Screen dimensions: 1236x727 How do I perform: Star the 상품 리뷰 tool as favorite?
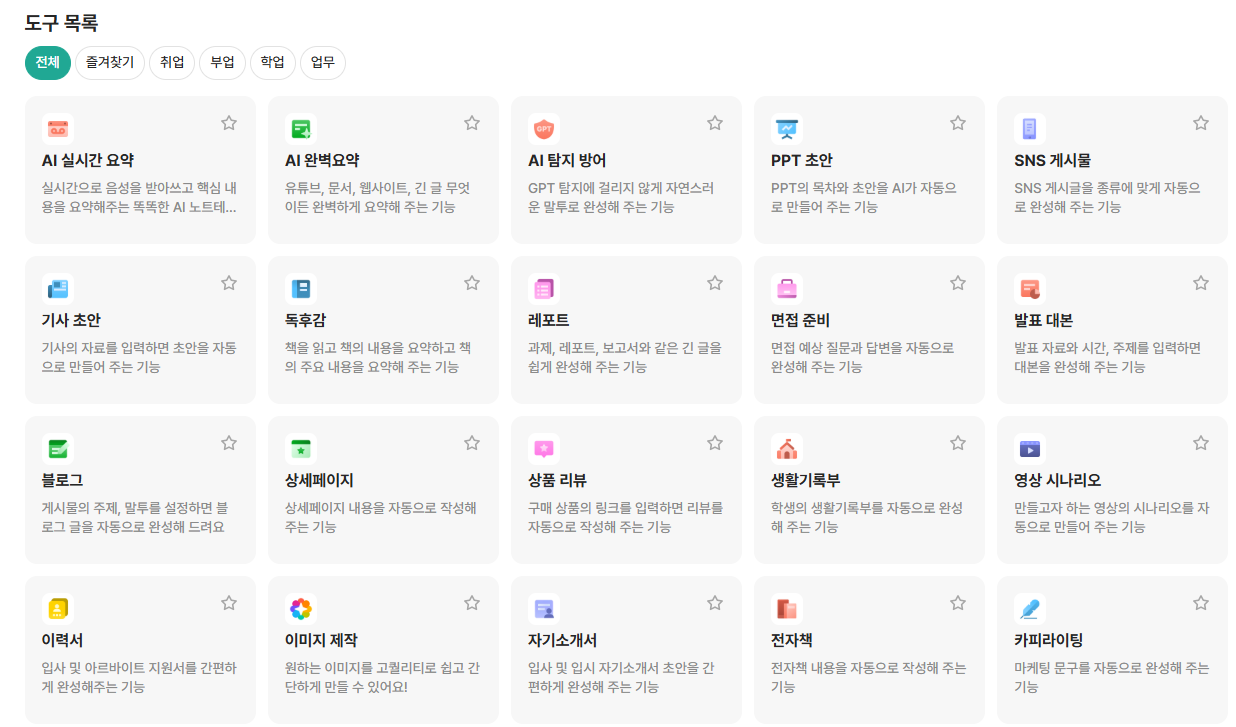pos(715,443)
